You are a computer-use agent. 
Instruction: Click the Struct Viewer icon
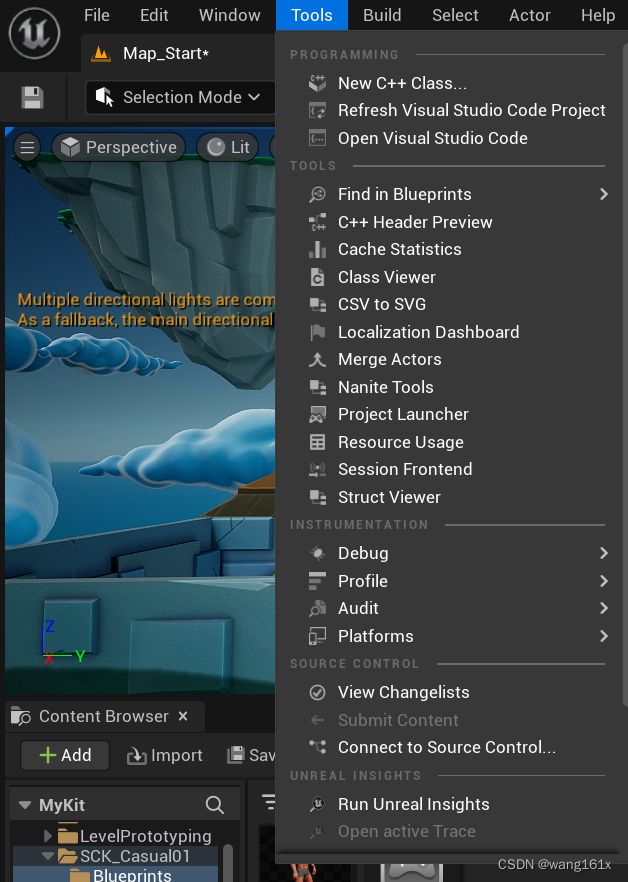pyautogui.click(x=317, y=497)
